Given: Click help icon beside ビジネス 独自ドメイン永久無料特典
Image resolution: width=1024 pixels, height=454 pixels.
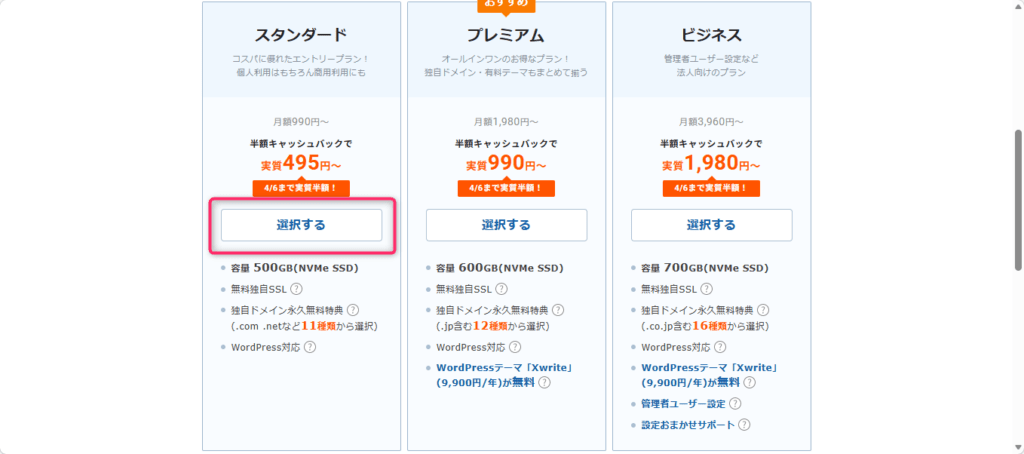Looking at the screenshot, I should [x=763, y=310].
